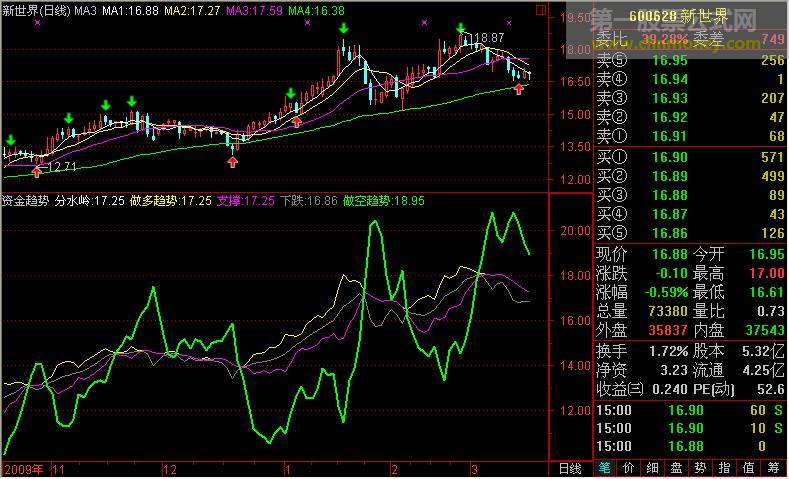Image resolution: width=789 pixels, height=479 pixels.
Task: Click the 现价 16.88 value
Action: coord(670,254)
